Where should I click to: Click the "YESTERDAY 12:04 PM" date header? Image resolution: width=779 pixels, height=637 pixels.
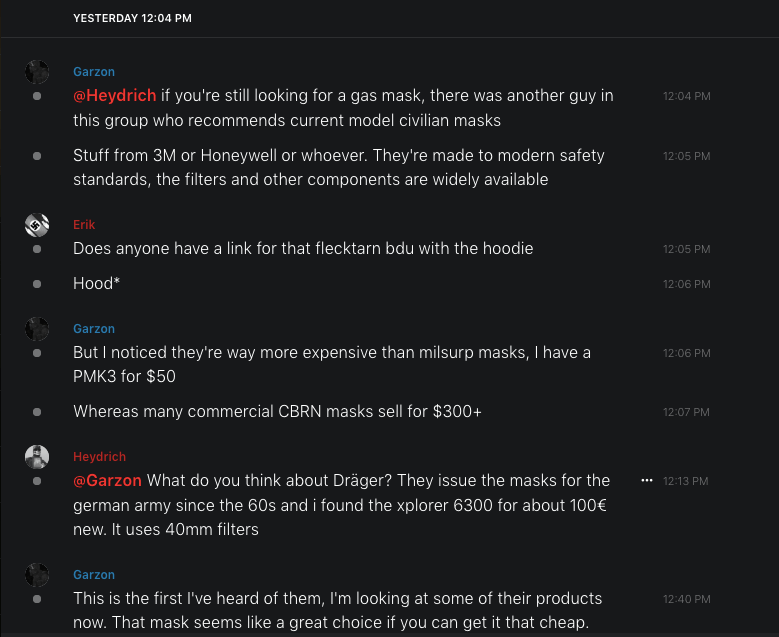pos(132,18)
